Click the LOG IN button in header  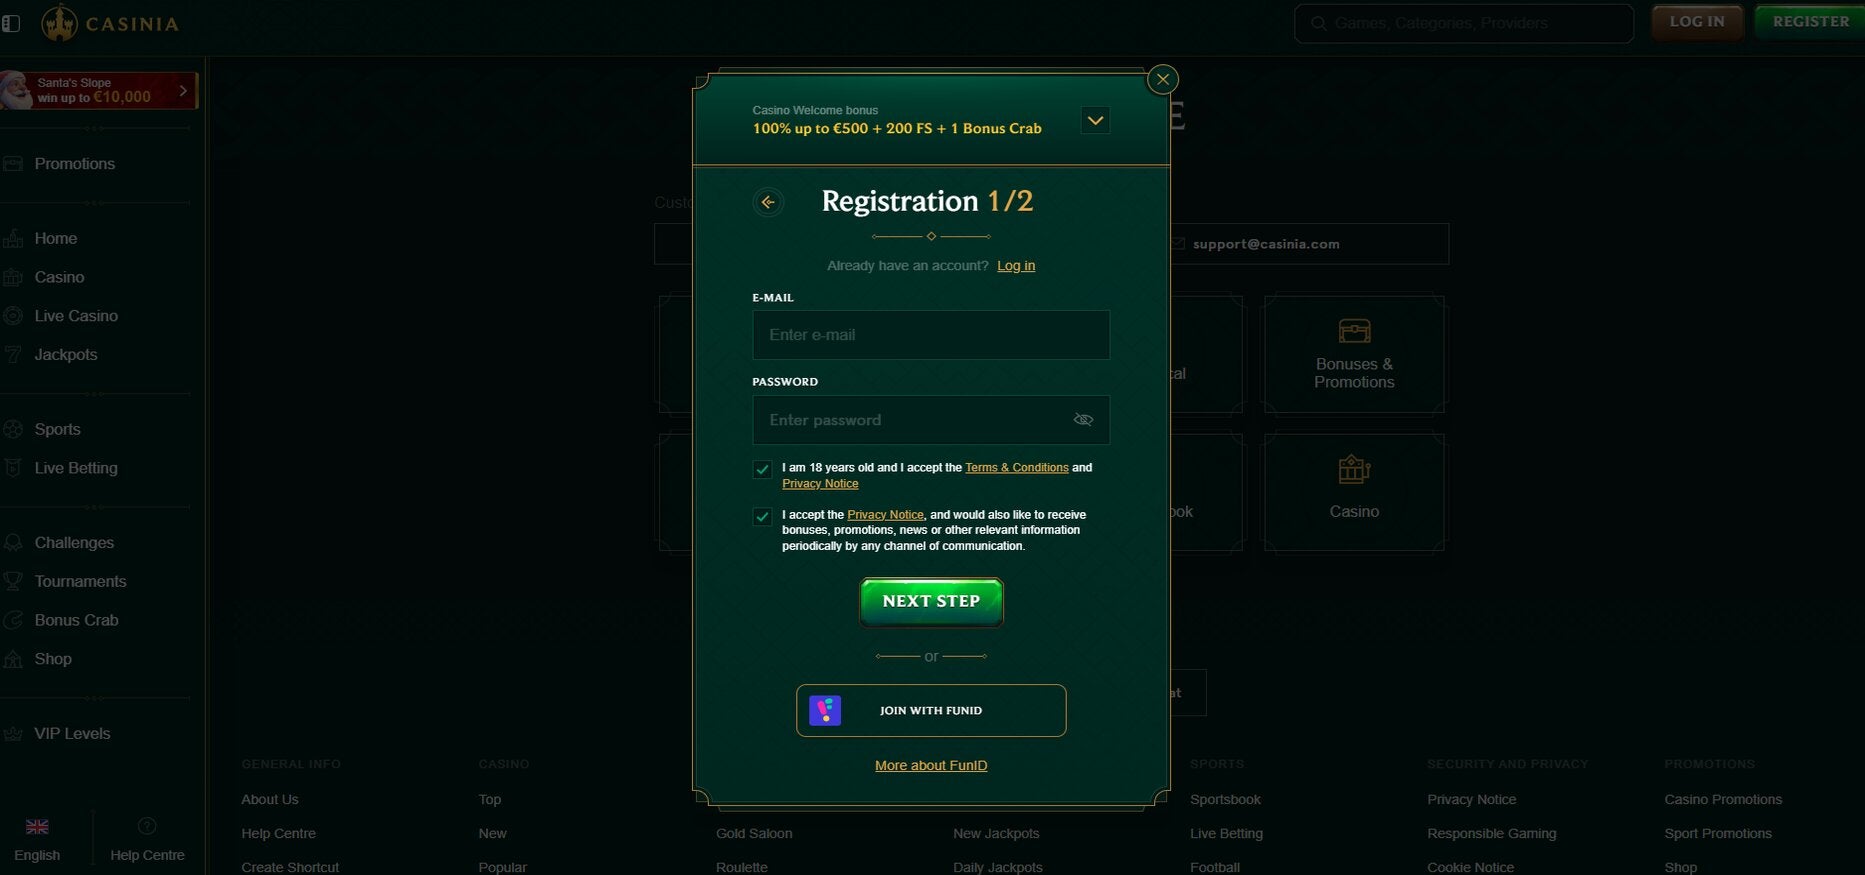click(x=1697, y=22)
